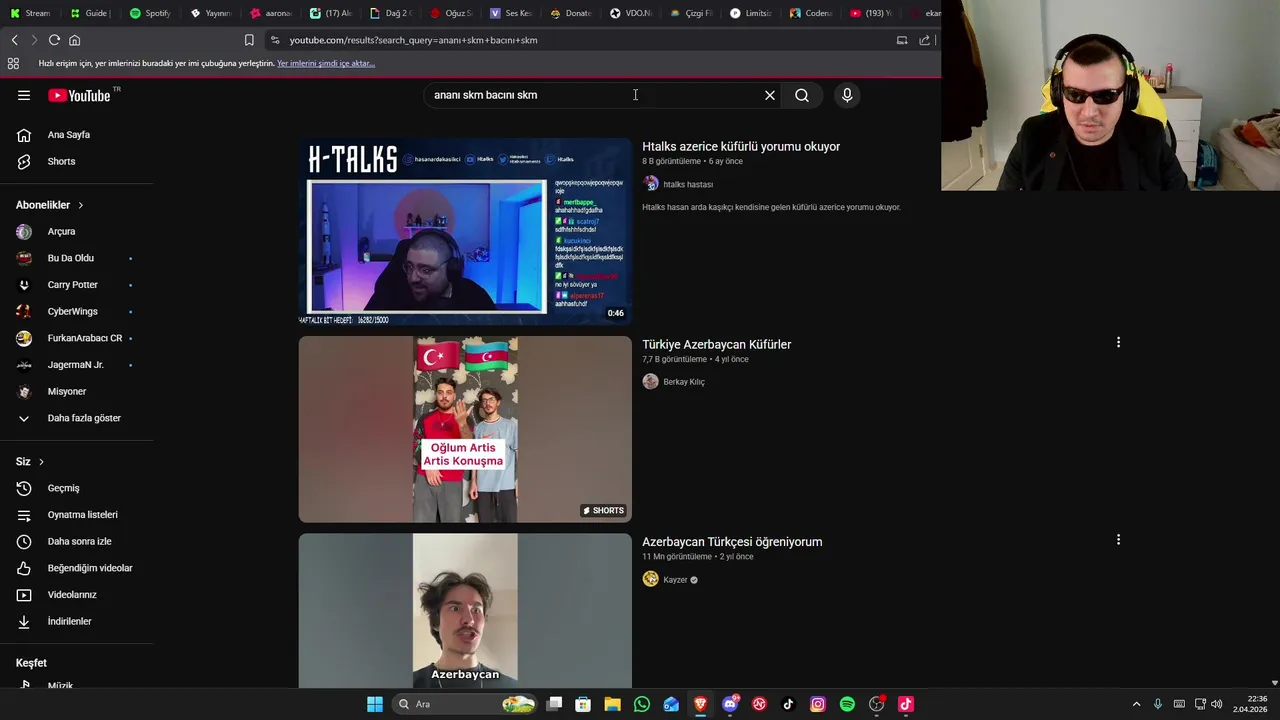Screen dimensions: 1280x720
Task: Click 'Yer imlerini şimdi içe aktar' link
Action: coord(326,63)
